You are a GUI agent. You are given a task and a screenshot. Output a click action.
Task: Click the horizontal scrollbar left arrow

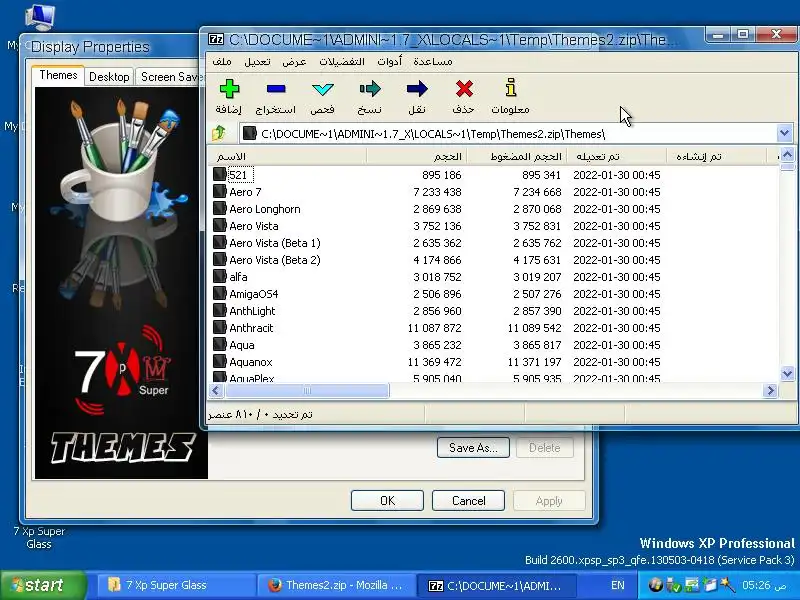point(215,391)
